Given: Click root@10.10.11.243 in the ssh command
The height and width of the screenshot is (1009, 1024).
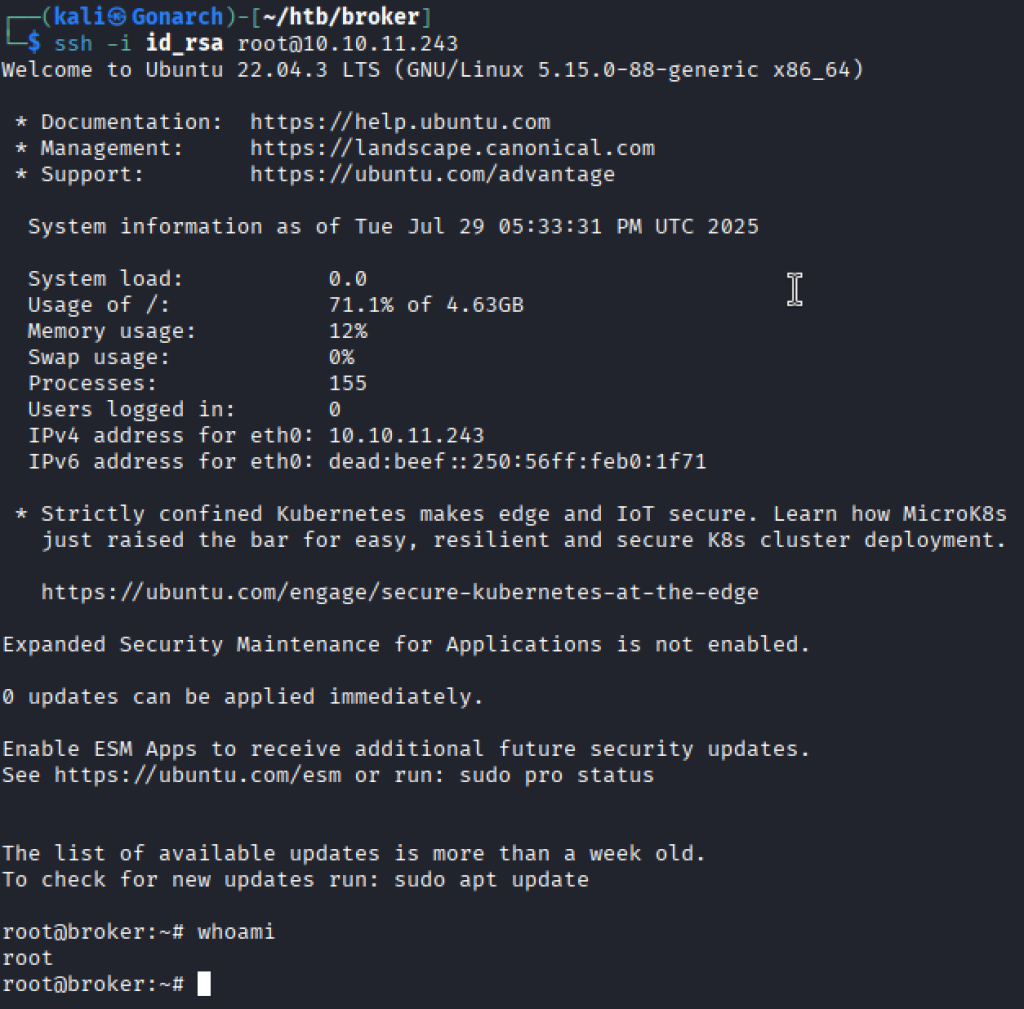Looking at the screenshot, I should [348, 44].
